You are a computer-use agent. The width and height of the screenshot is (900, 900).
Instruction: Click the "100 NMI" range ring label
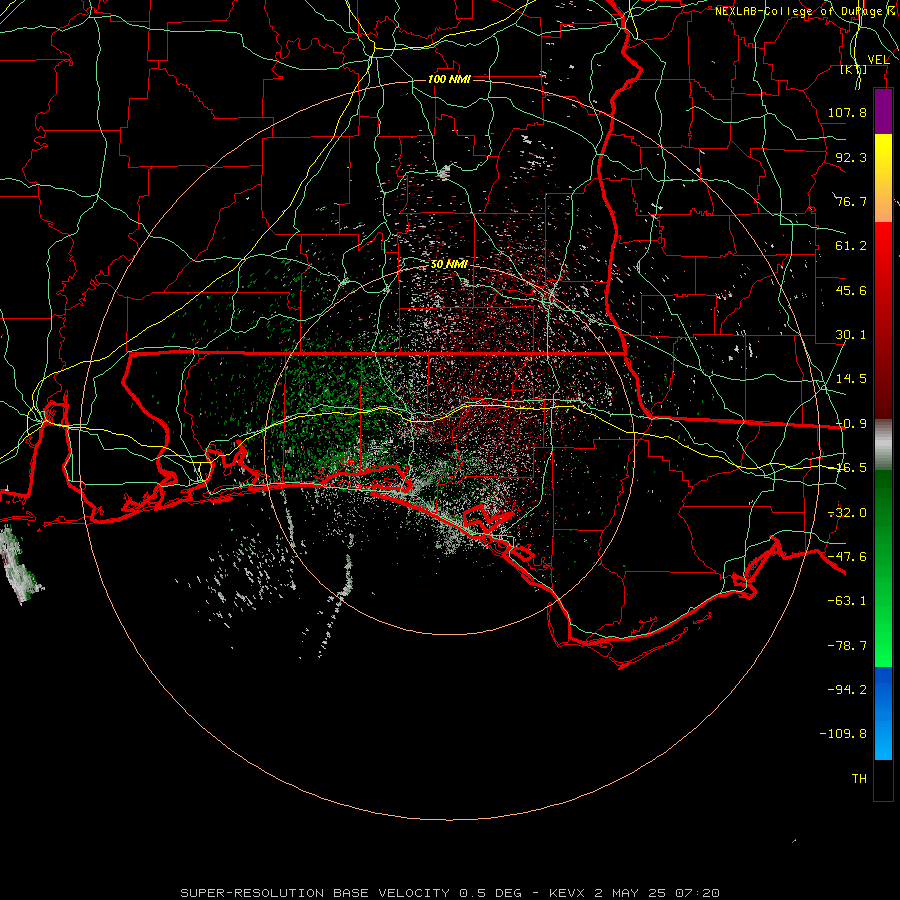pyautogui.click(x=449, y=79)
